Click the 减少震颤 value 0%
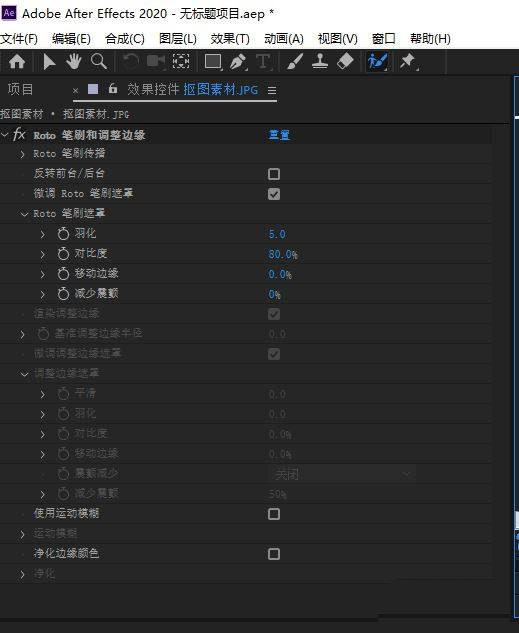Viewport: 519px width, 633px height. point(274,294)
